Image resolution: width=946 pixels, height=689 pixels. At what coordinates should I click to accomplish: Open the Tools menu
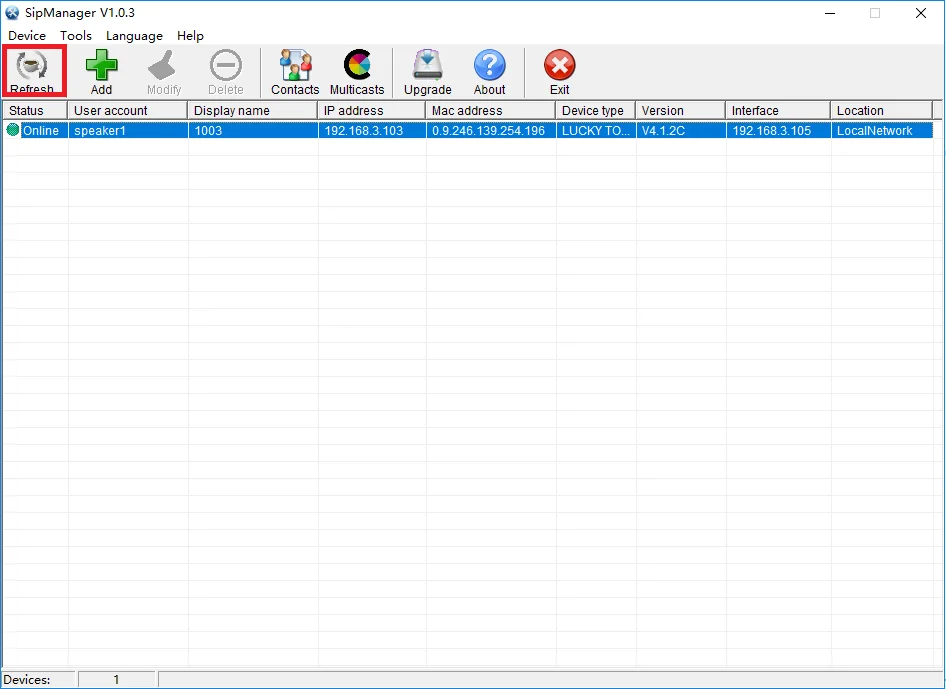tap(76, 35)
